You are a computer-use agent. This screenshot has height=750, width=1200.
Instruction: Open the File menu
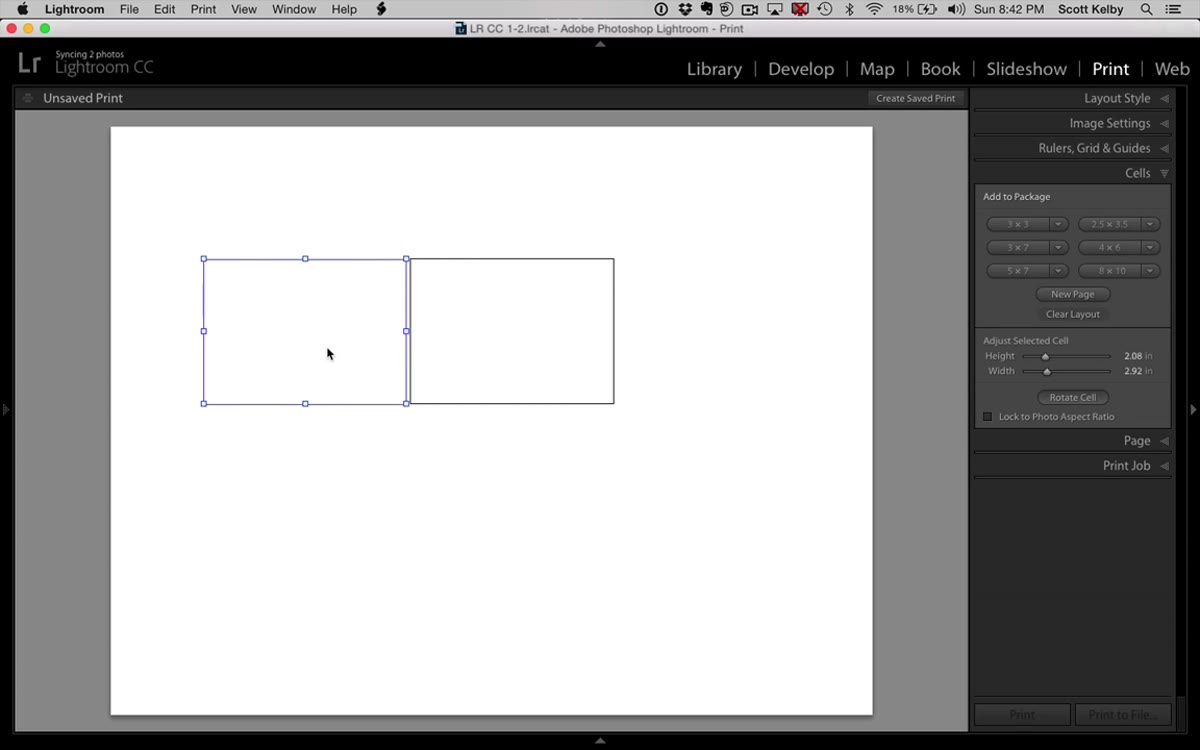tap(129, 9)
